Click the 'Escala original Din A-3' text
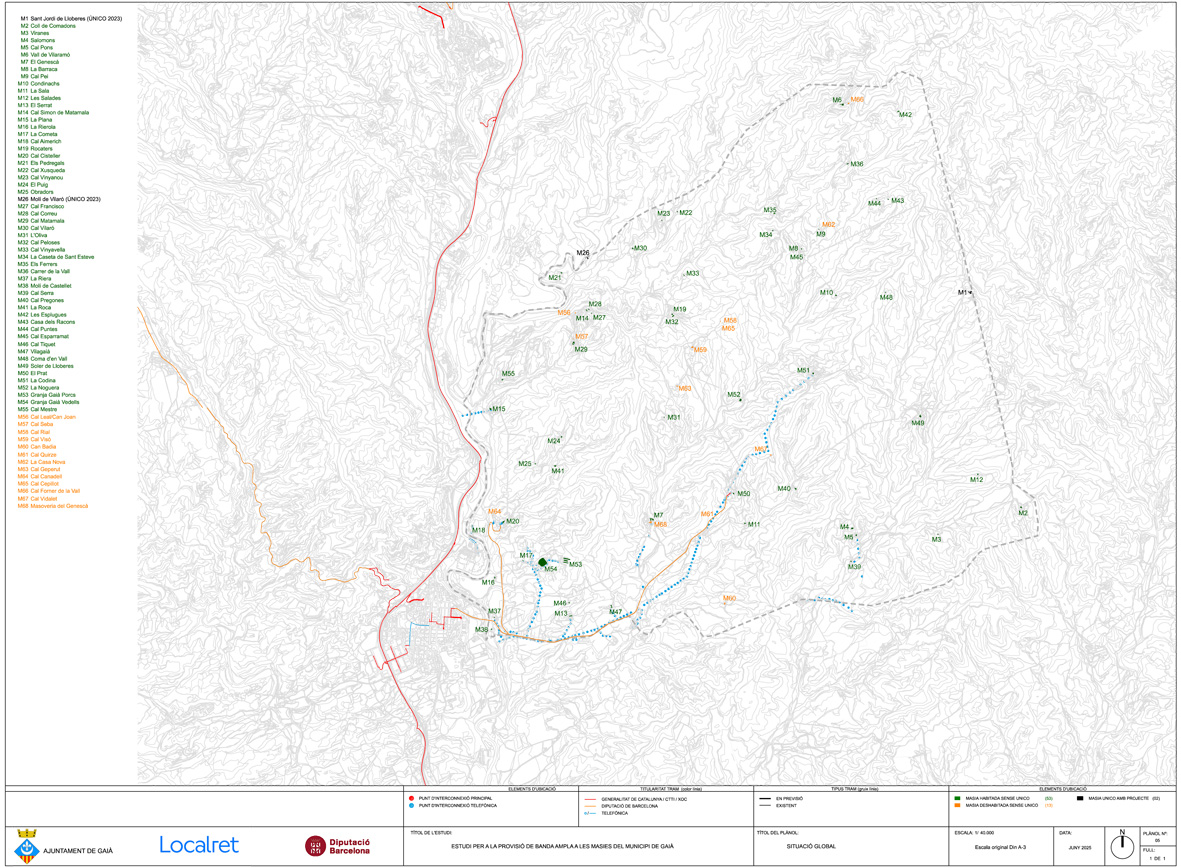Viewport: 1181px width, 868px height. pos(1000,847)
